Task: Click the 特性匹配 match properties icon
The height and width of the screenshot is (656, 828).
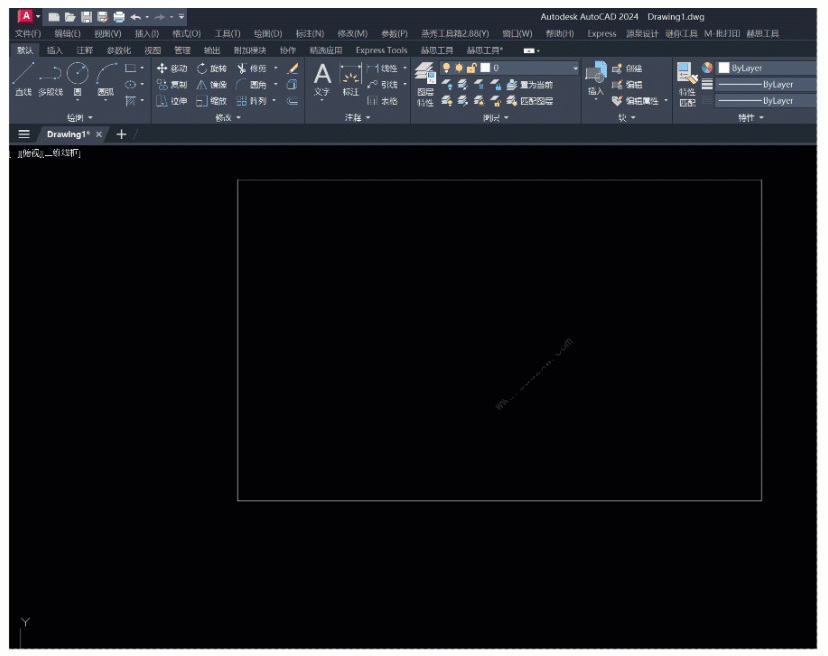Action: point(687,82)
